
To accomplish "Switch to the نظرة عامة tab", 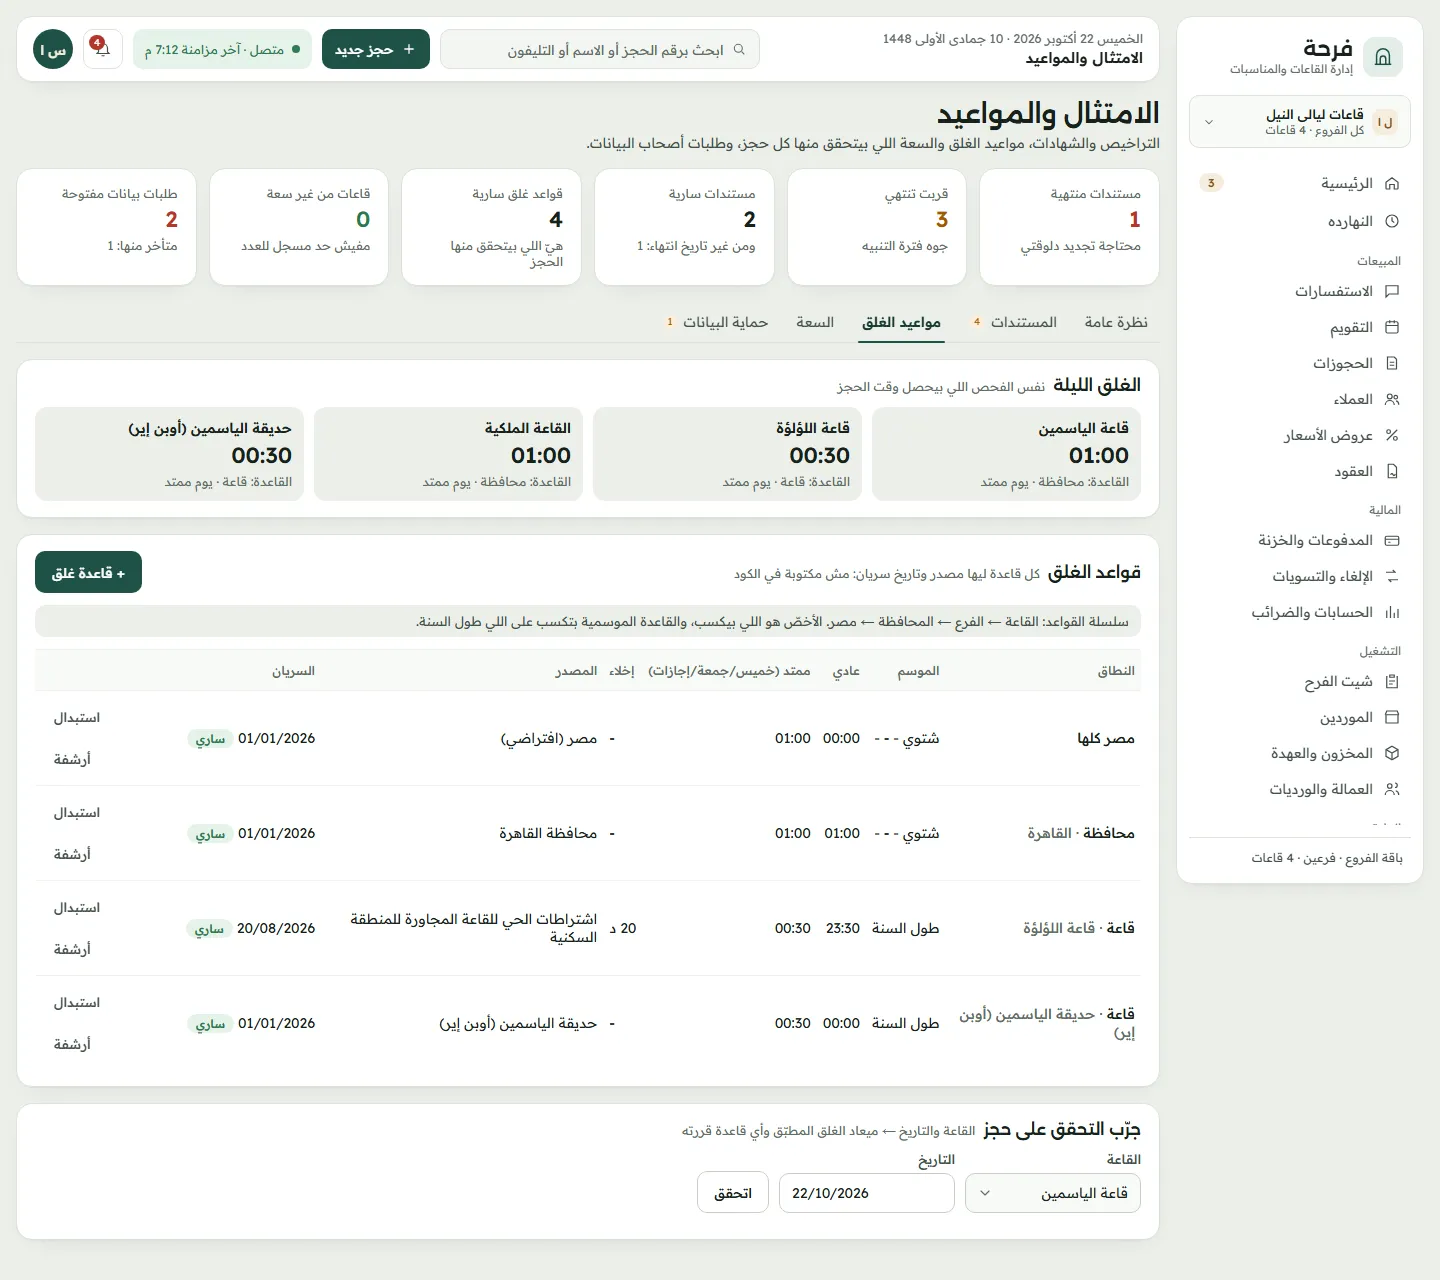I will (1116, 322).
